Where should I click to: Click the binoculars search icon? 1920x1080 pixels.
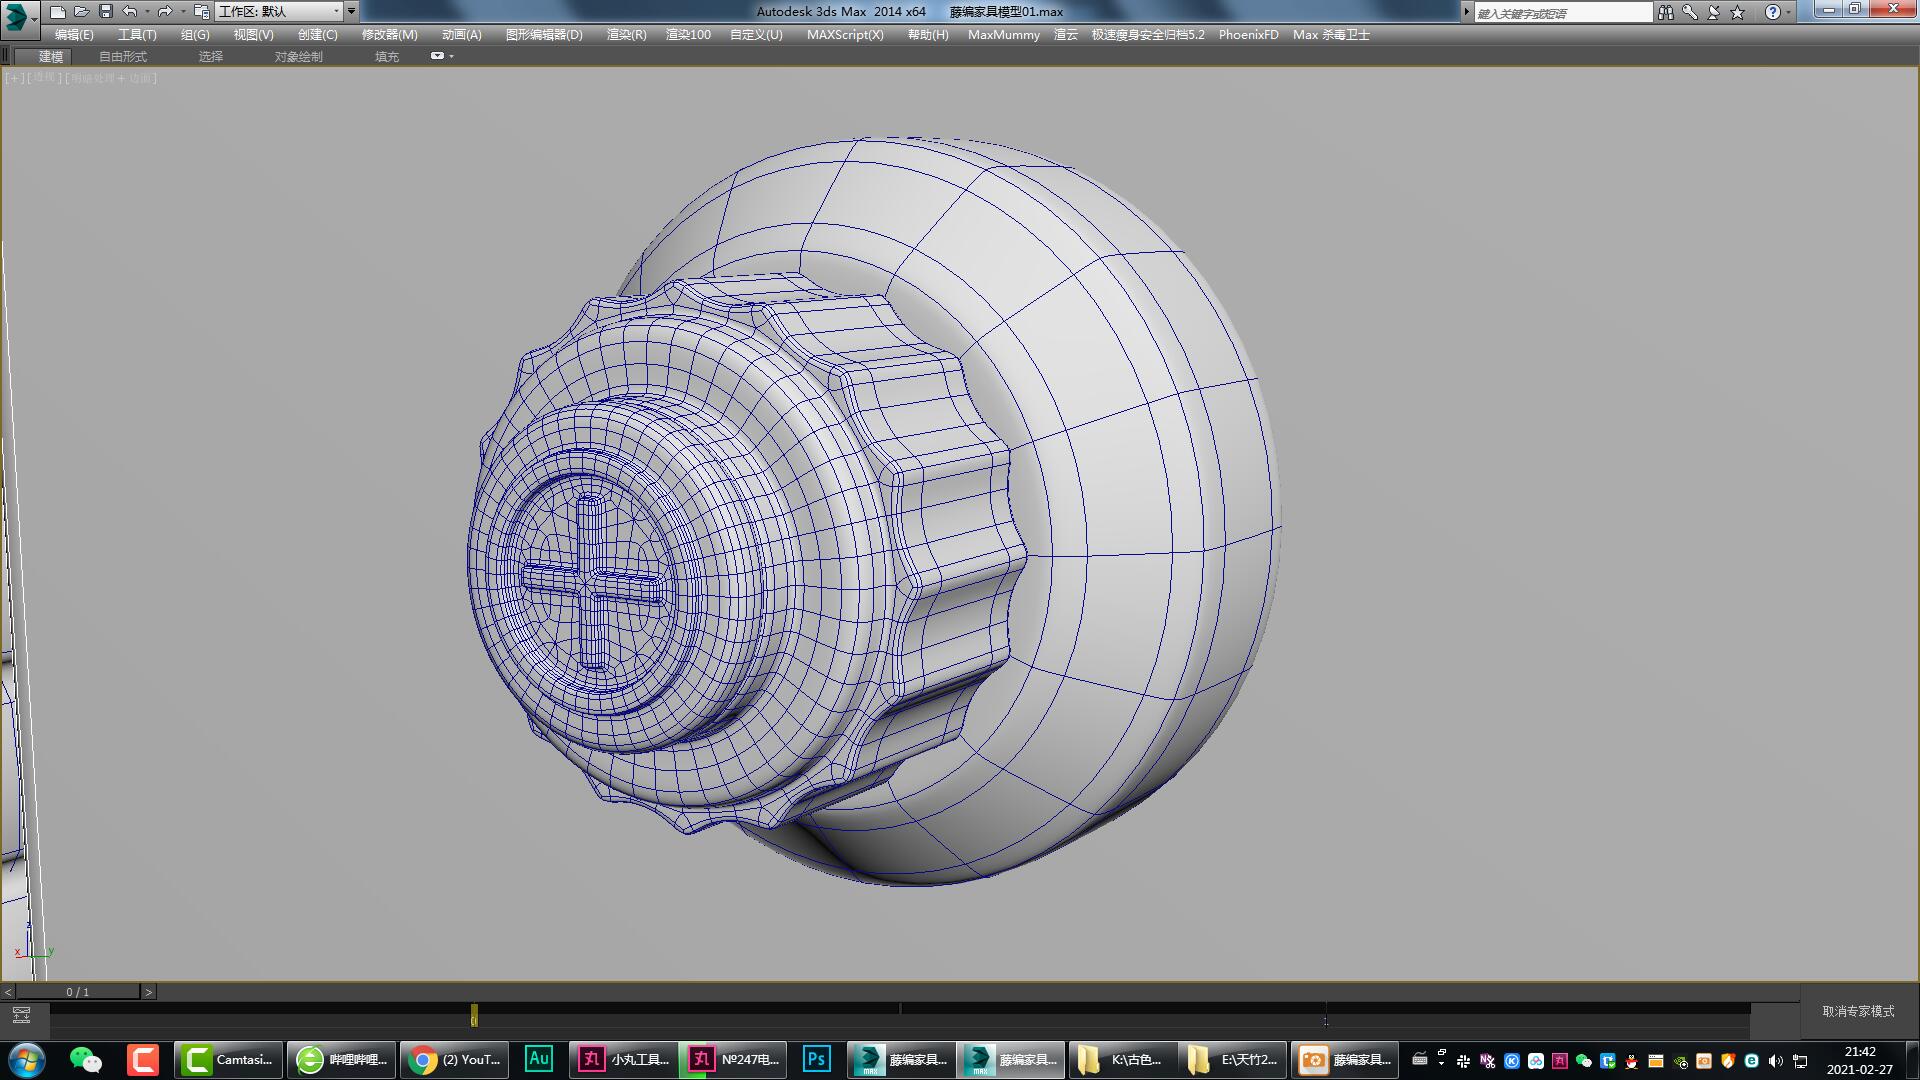[1665, 12]
